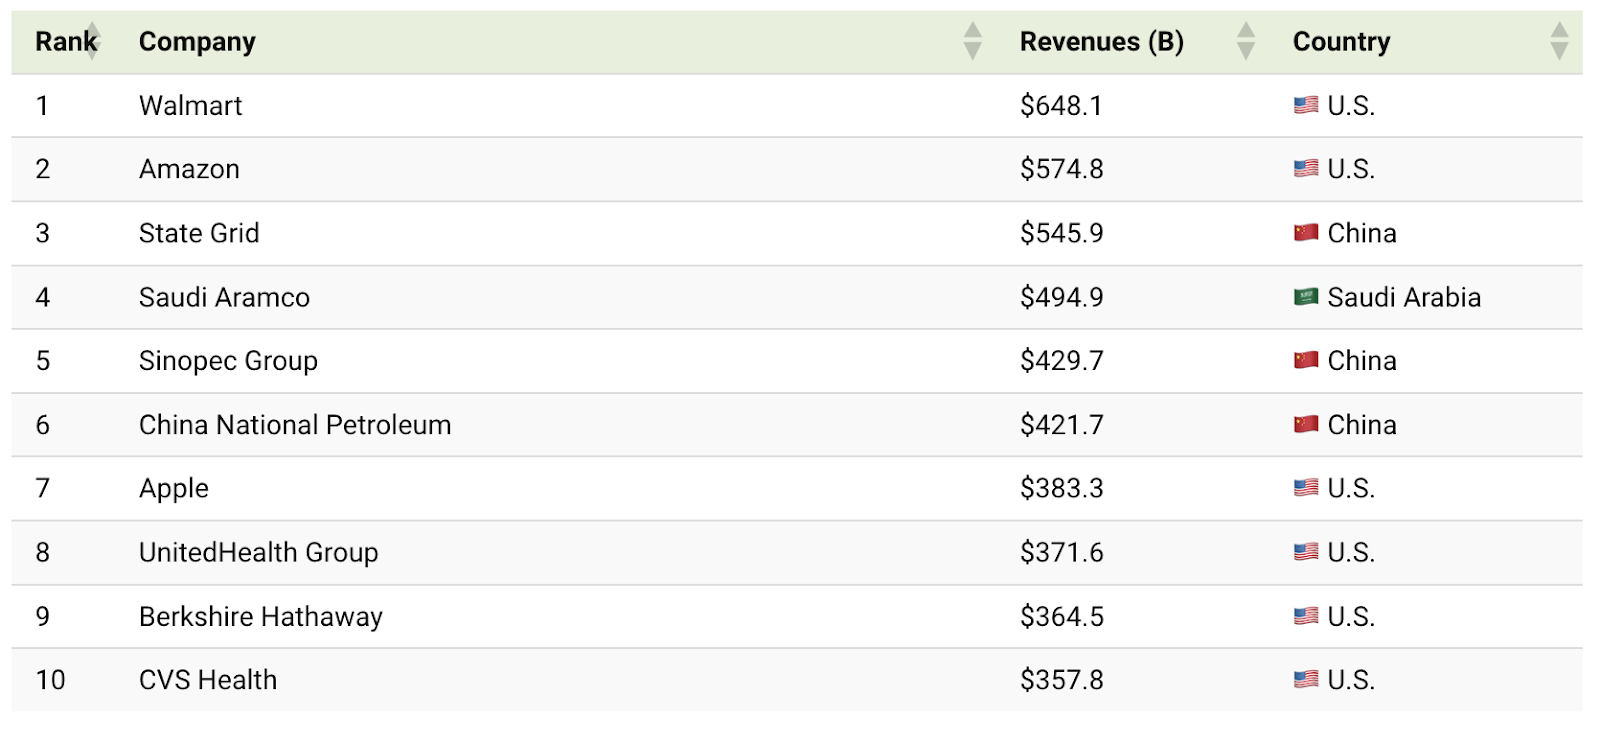Click the $648.1 revenue value
Viewport: 1600px width, 742px height.
(x=1061, y=105)
